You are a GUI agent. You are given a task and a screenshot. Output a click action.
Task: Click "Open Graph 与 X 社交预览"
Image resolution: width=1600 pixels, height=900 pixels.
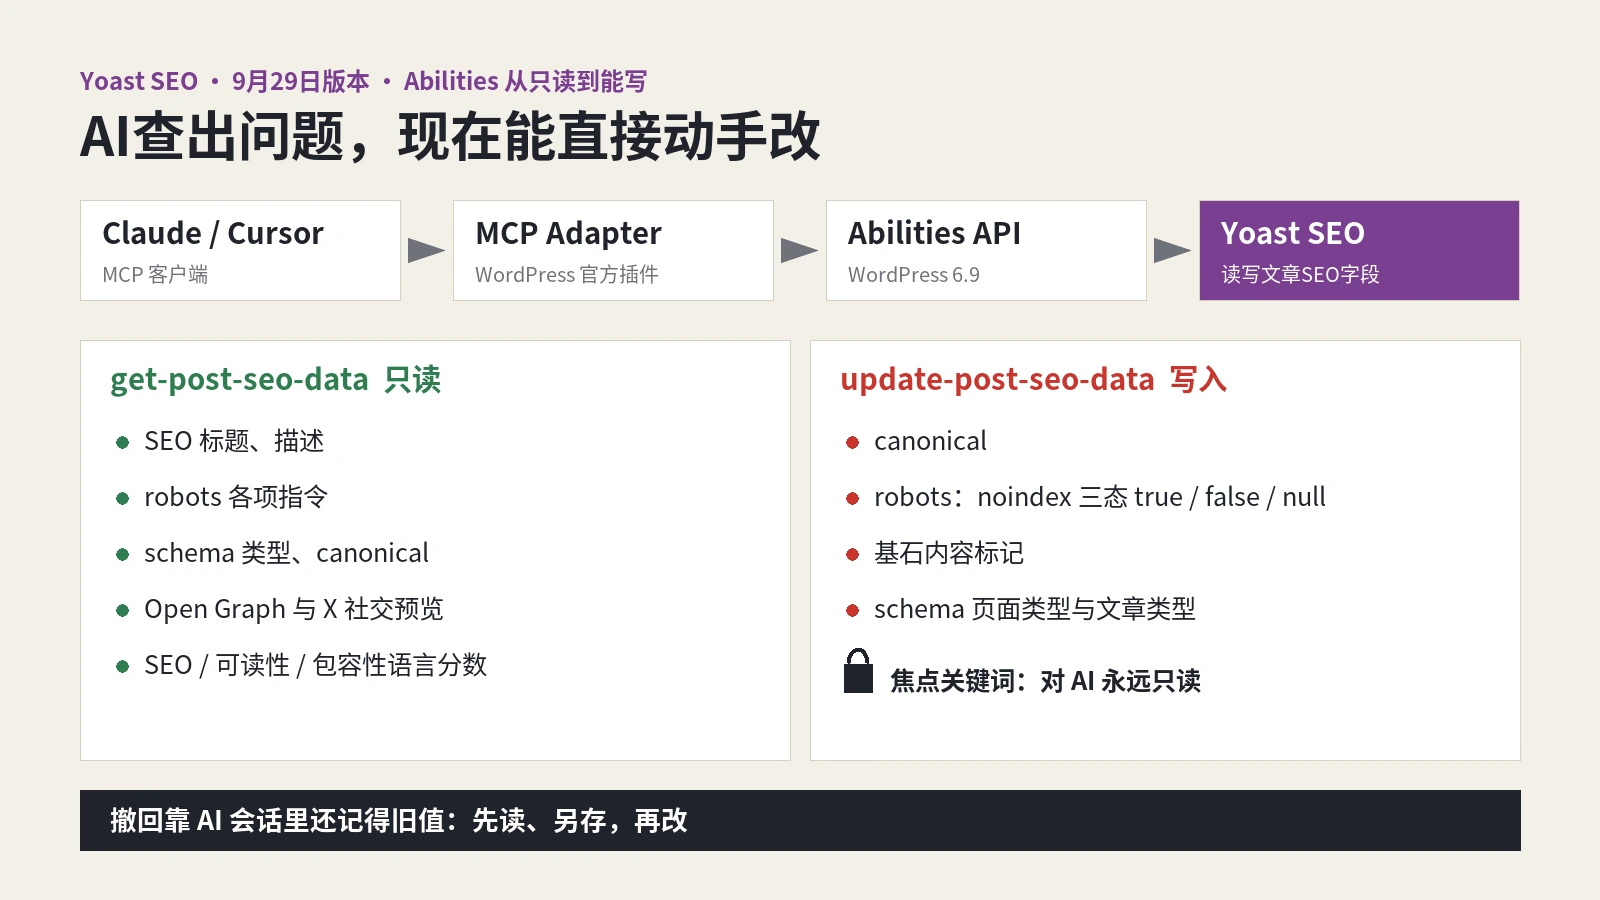(x=294, y=609)
